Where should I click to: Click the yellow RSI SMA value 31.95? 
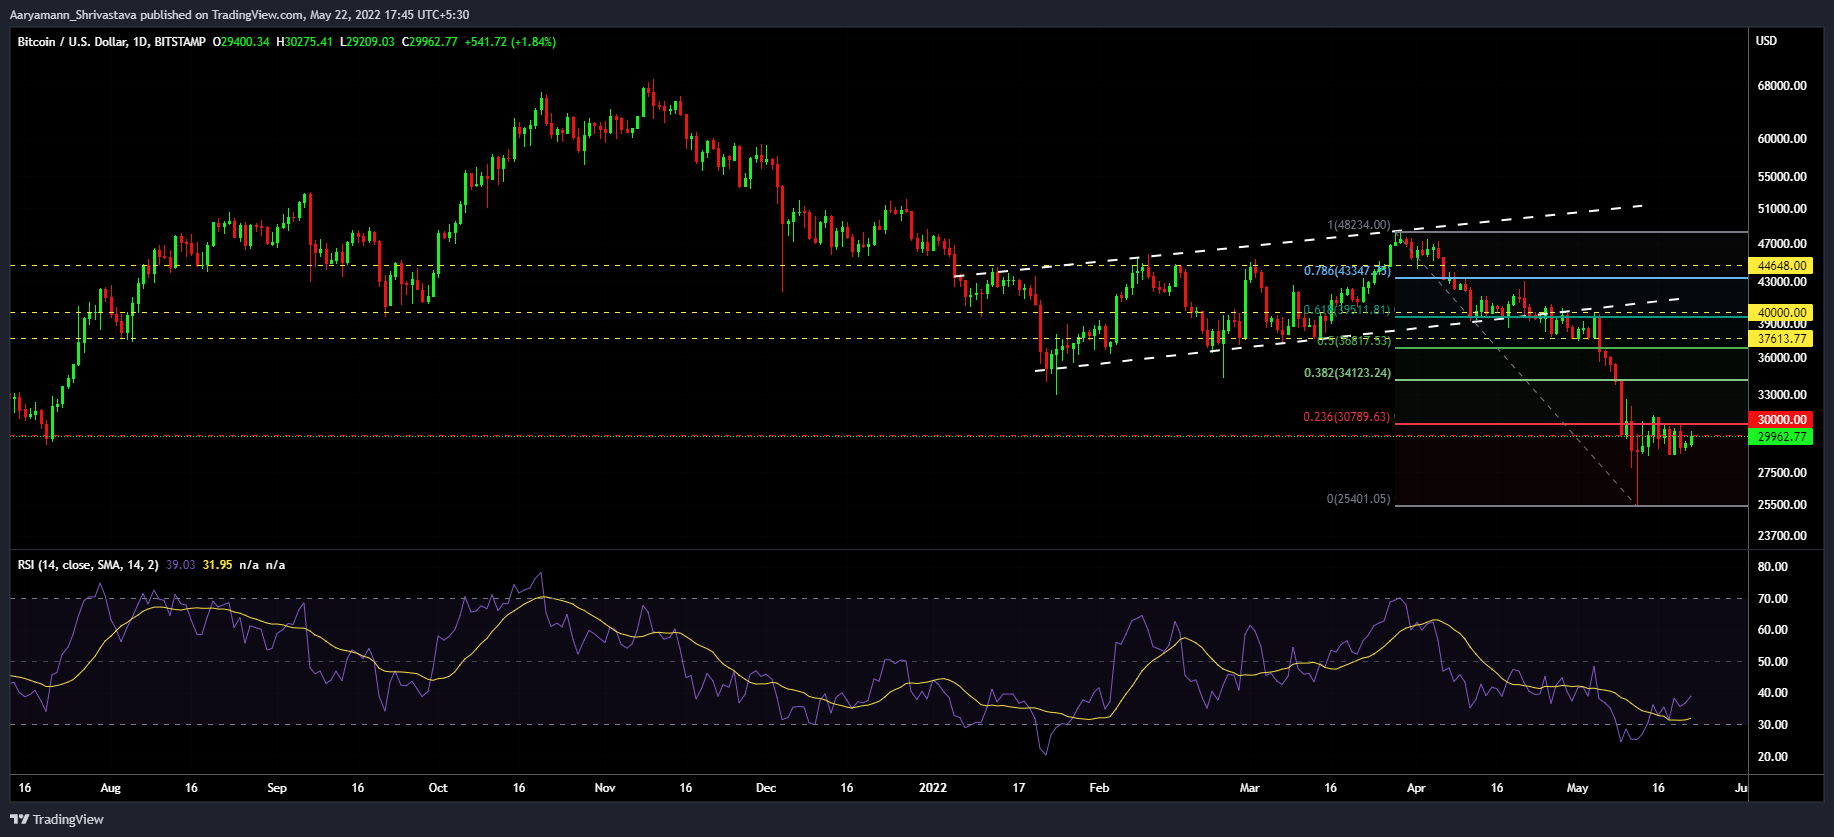pos(217,565)
